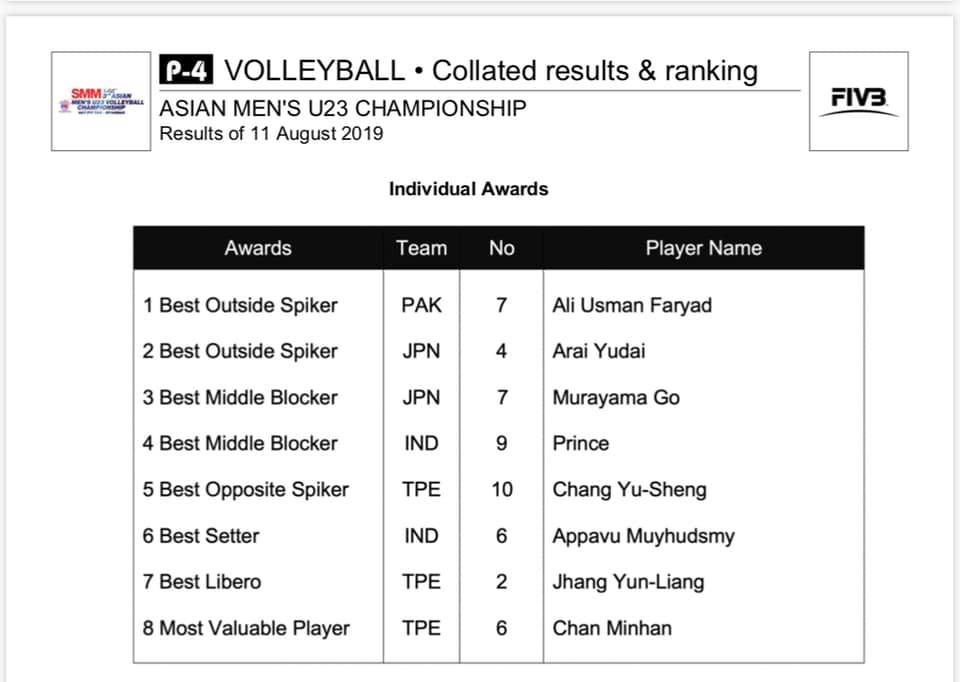
Task: Click the Asian Men's U23 Championship title
Action: tap(343, 108)
